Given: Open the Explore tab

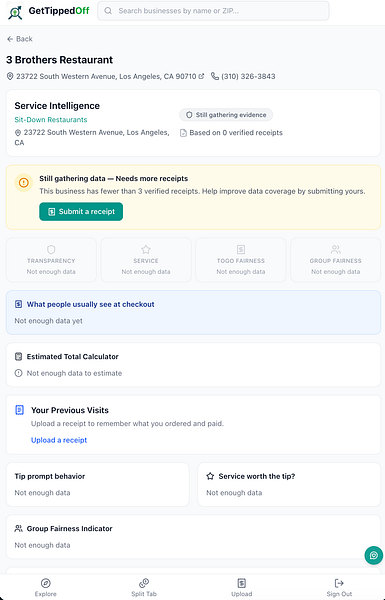Looking at the screenshot, I should tap(46, 587).
